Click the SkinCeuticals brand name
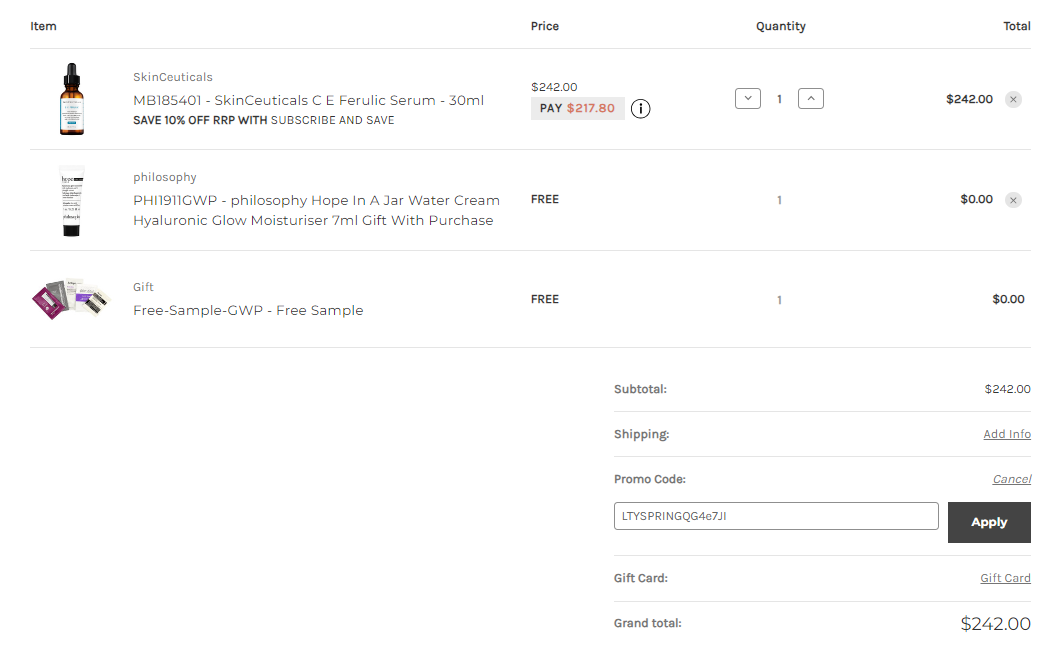The image size is (1057, 646). click(x=173, y=77)
